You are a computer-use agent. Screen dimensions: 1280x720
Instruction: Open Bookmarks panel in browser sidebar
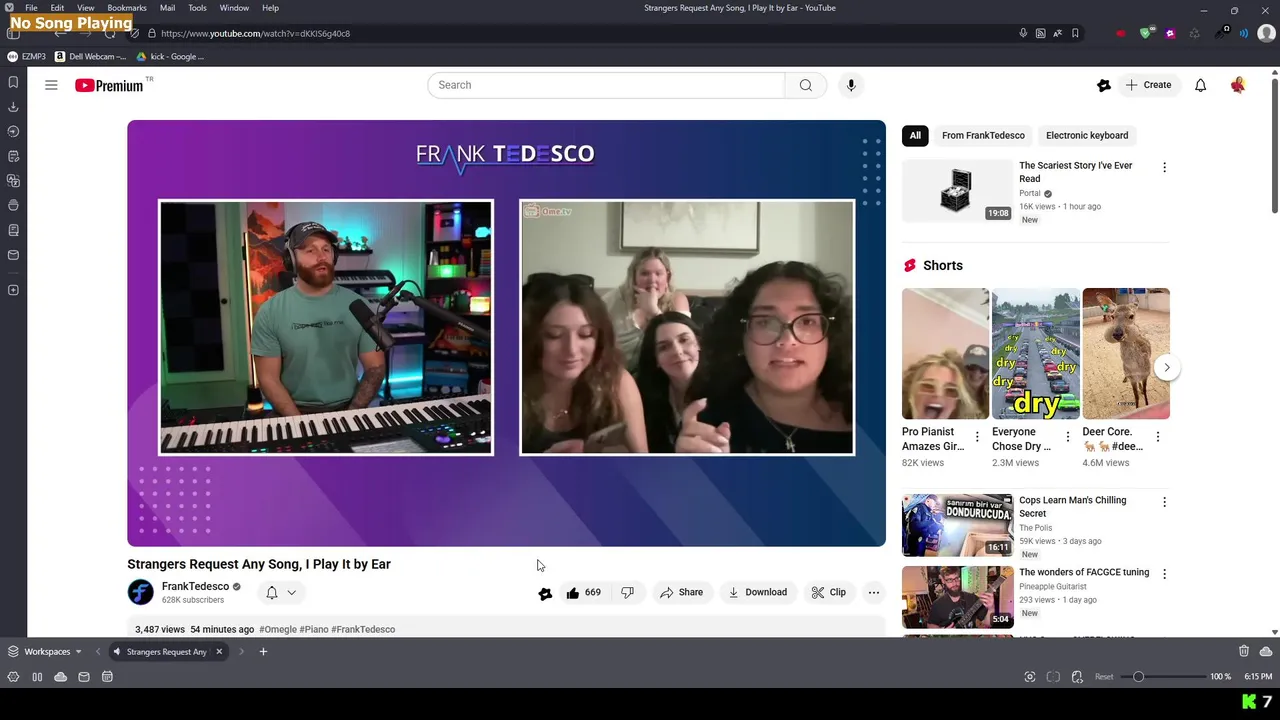(13, 82)
